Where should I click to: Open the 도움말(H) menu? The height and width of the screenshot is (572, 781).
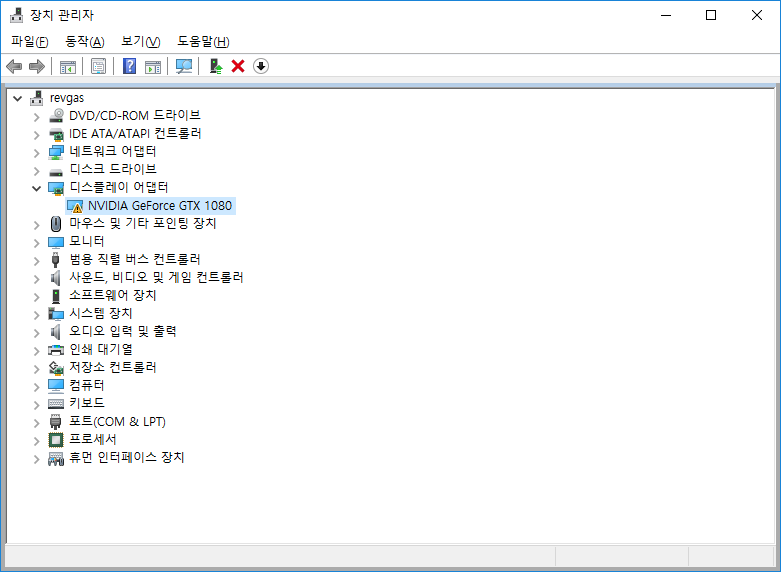coord(203,41)
